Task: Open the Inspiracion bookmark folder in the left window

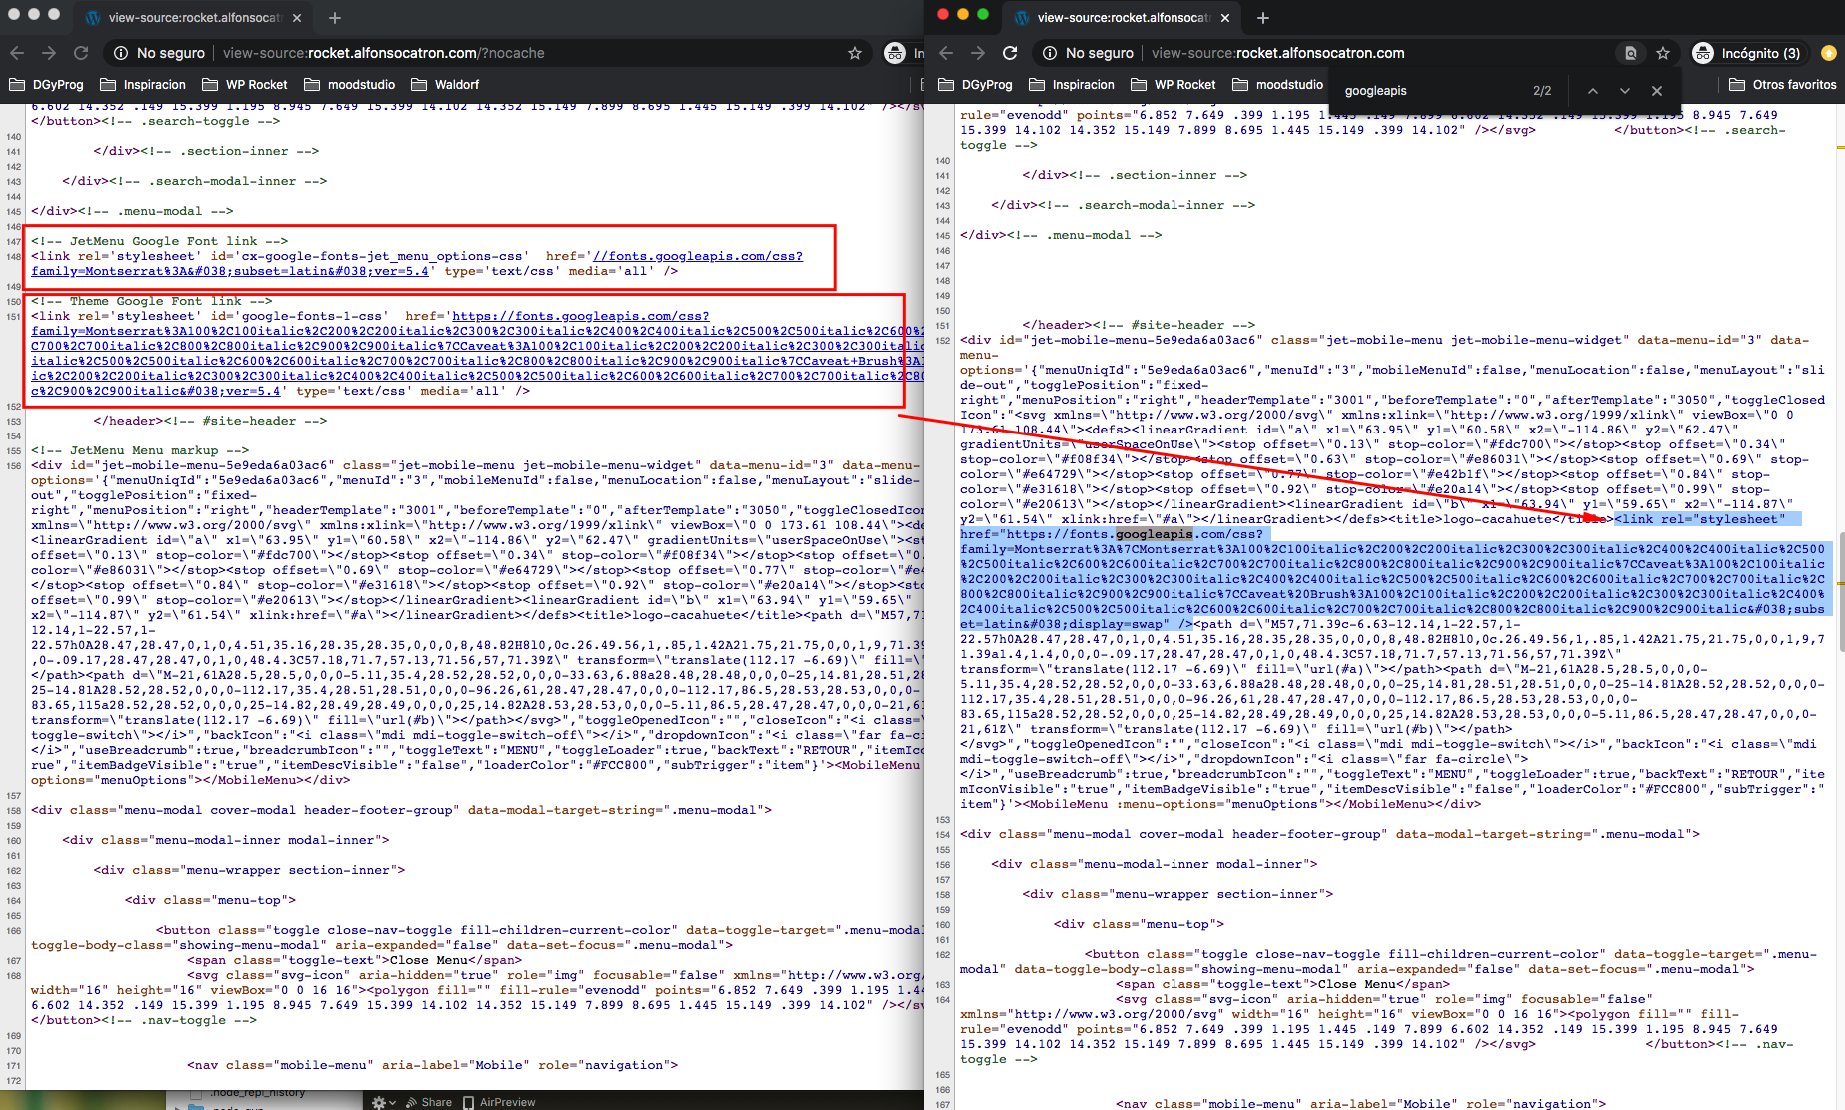Action: 143,85
